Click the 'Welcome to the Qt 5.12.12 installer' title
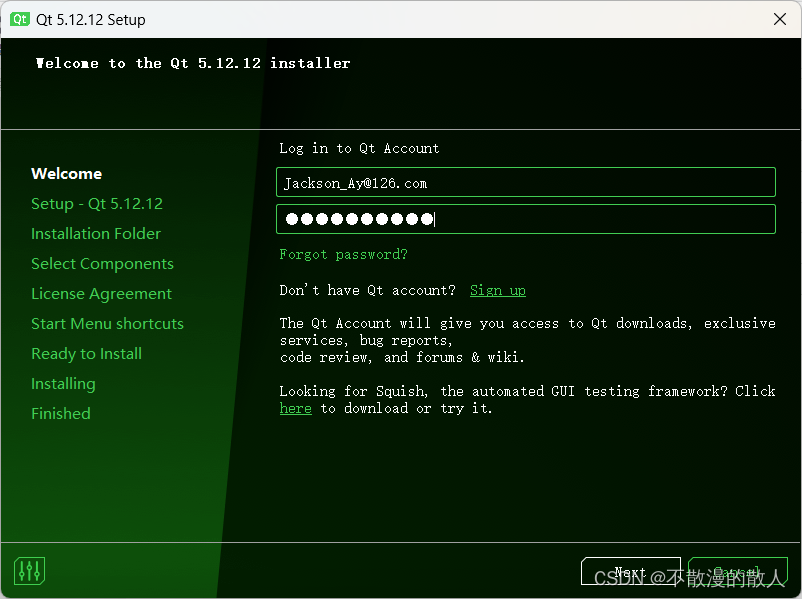The height and width of the screenshot is (599, 802). tap(193, 63)
